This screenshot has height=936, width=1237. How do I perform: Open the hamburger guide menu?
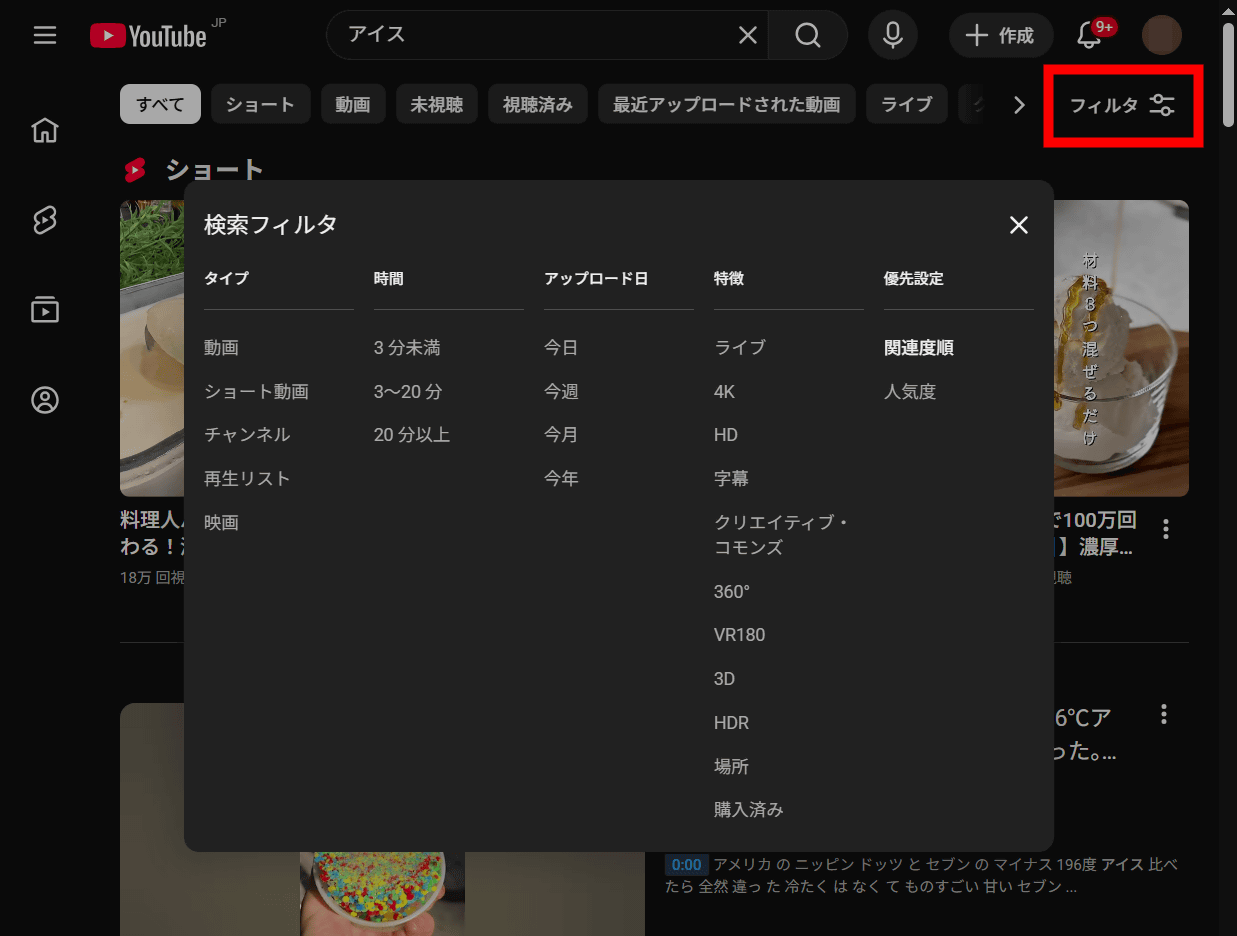click(44, 36)
